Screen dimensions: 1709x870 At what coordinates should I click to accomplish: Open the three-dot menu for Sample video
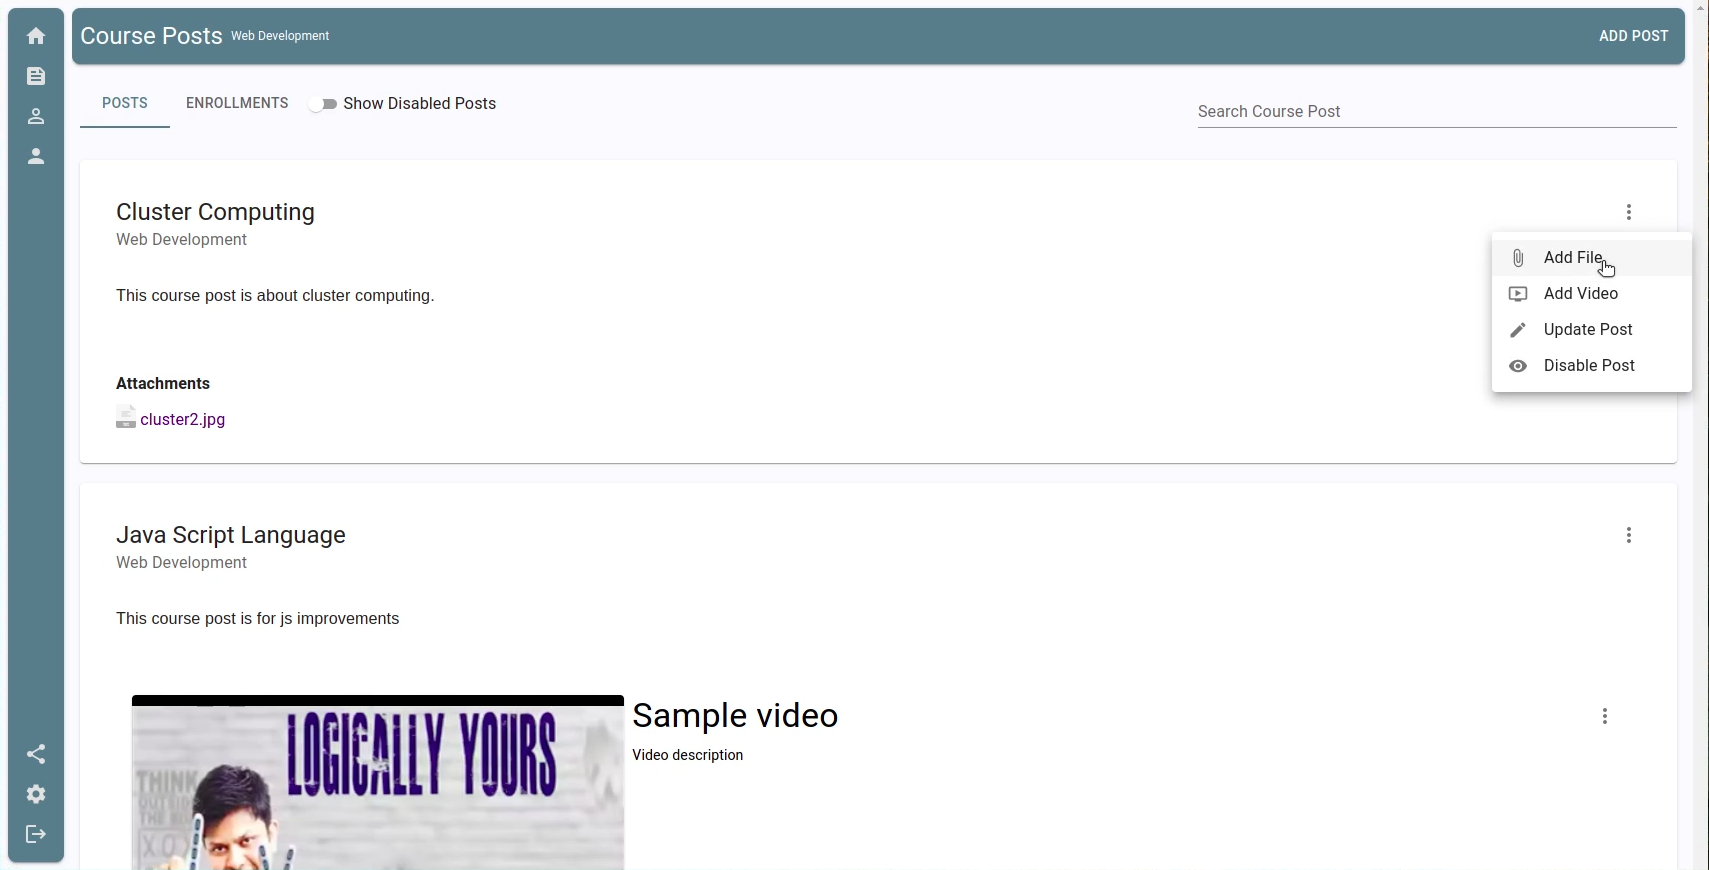(1605, 716)
